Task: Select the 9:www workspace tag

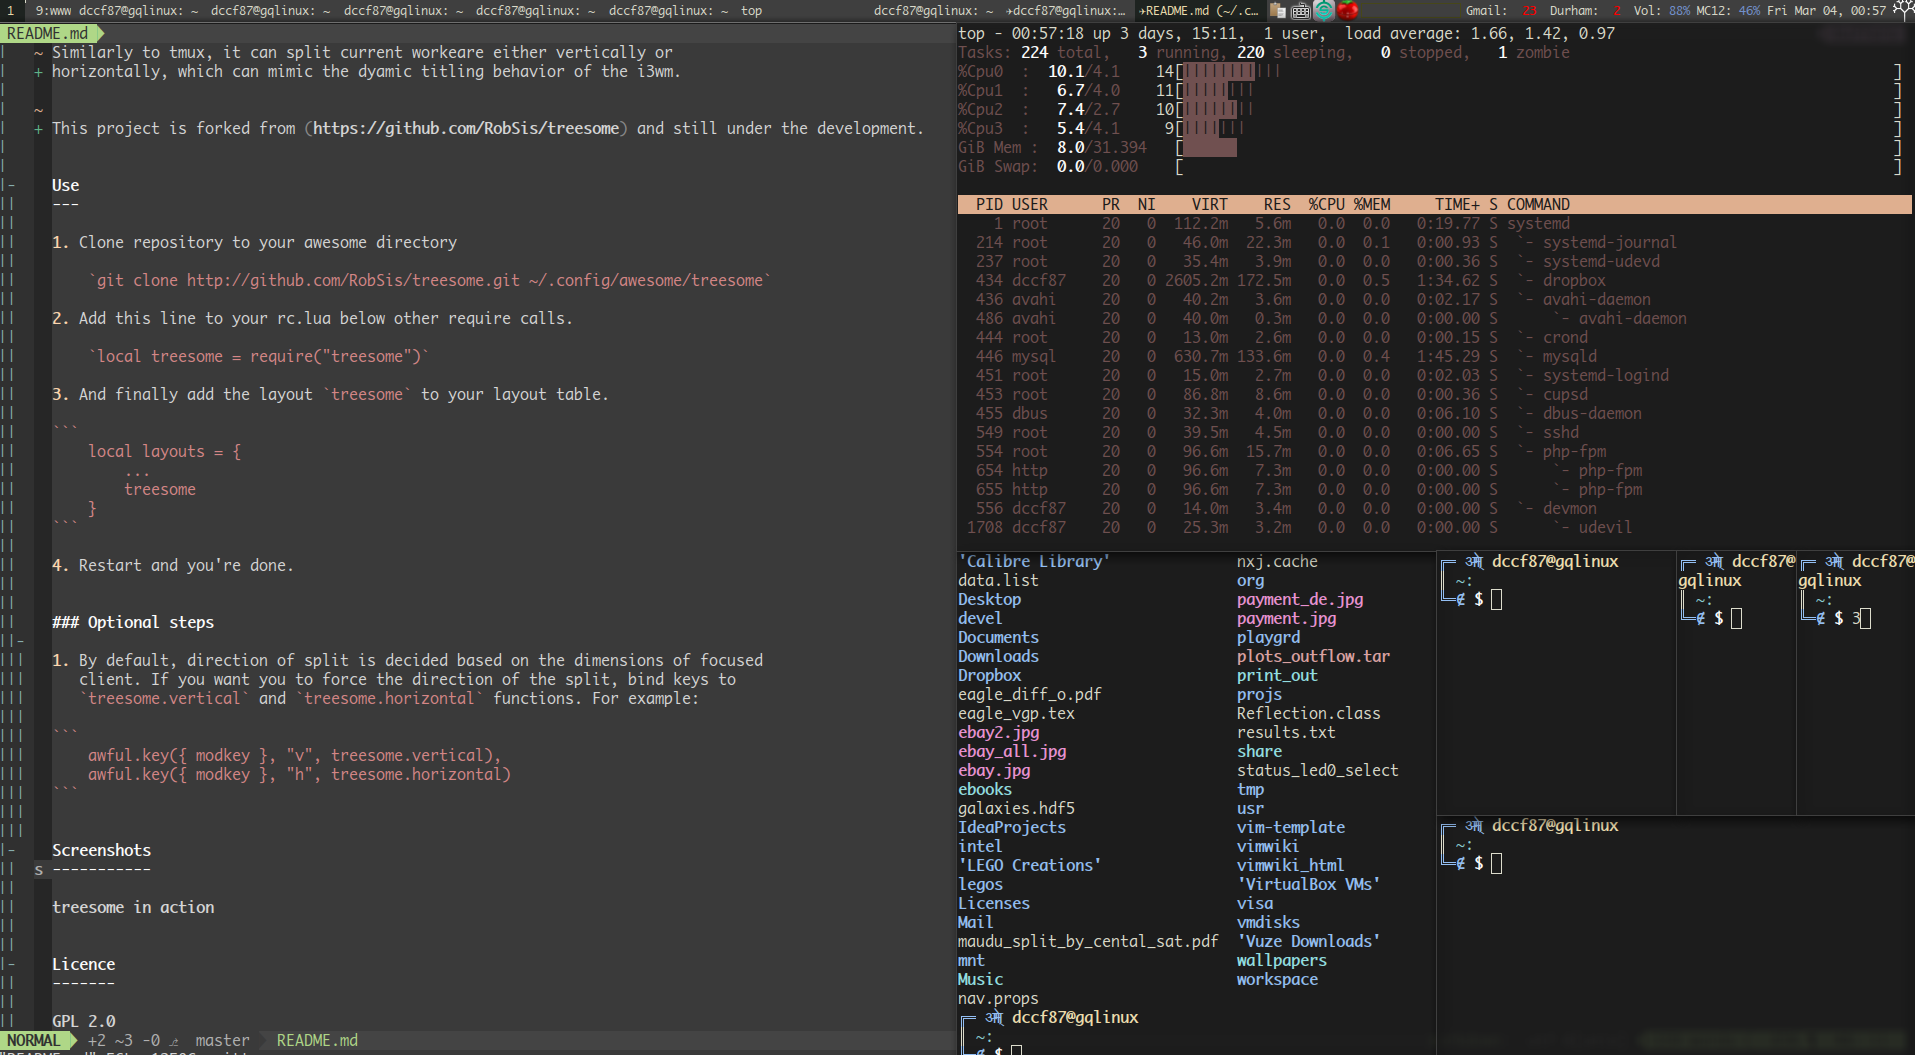Action: click(54, 10)
